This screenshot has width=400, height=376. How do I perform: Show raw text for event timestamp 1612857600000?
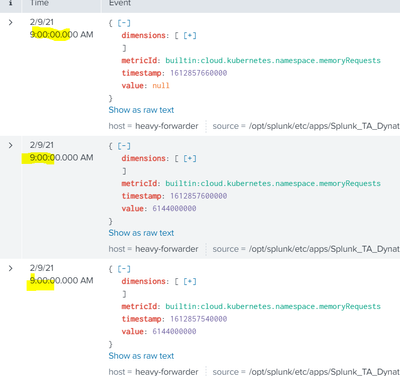141,233
